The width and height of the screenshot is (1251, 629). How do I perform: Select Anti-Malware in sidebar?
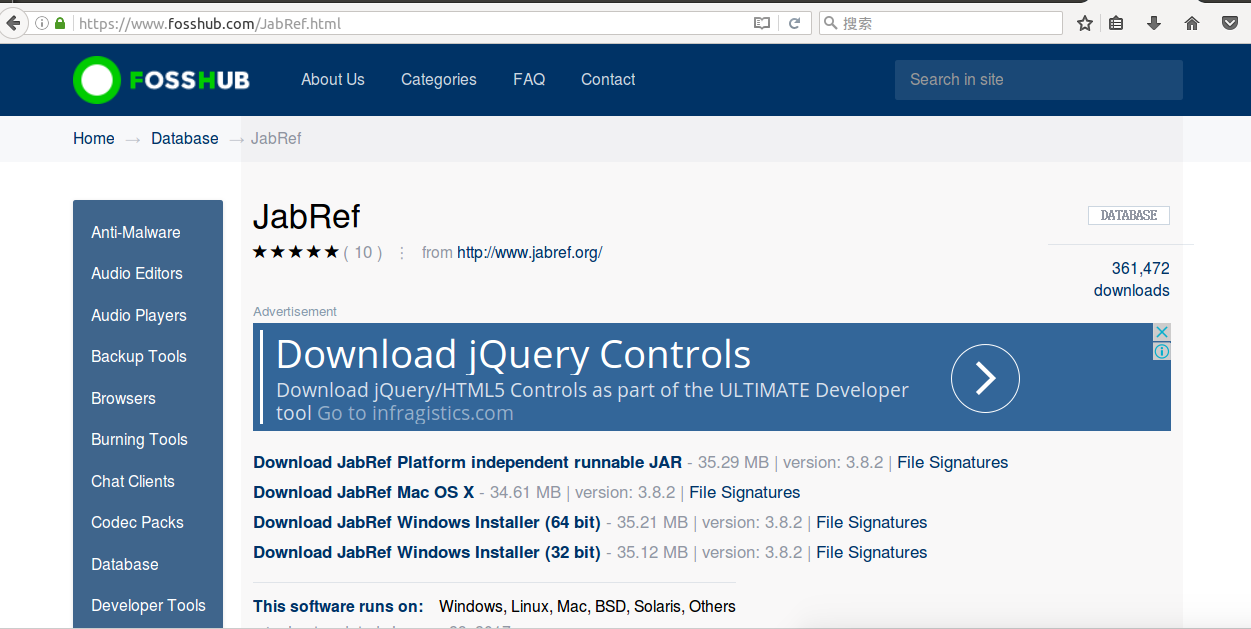[136, 232]
